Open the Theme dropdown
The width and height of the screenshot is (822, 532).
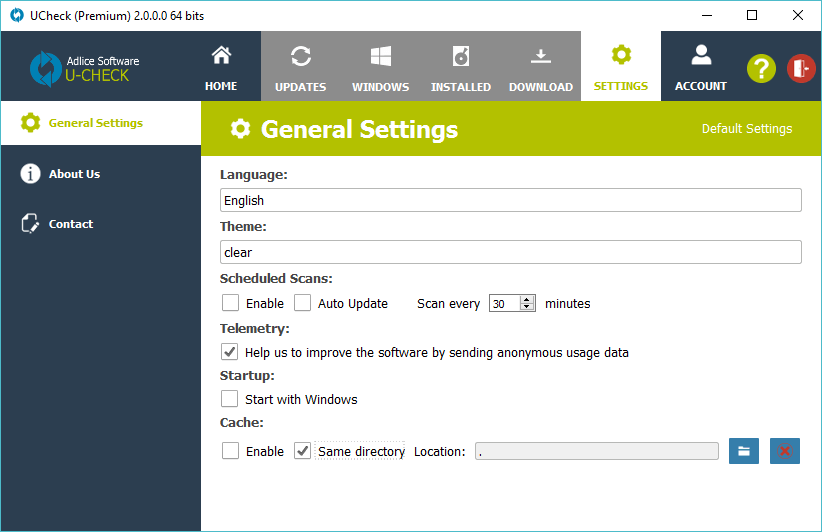pyautogui.click(x=510, y=252)
